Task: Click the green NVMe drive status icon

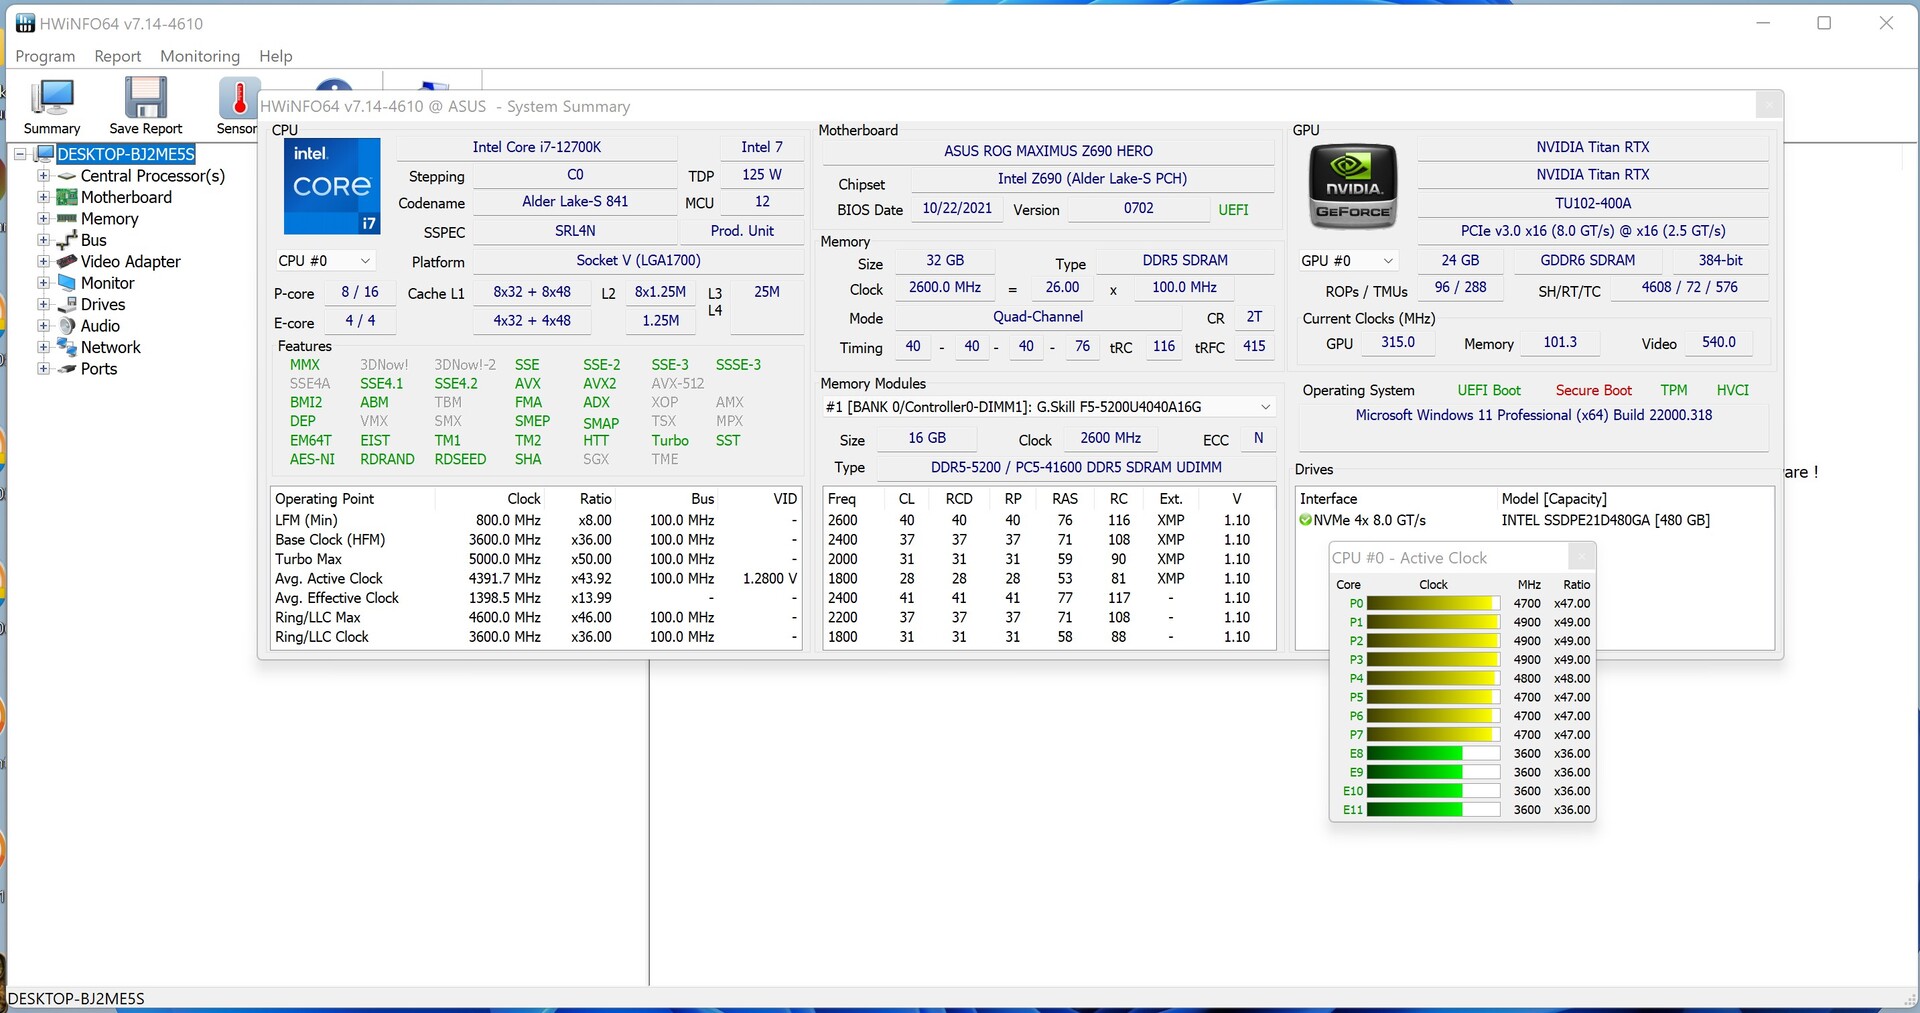Action: pos(1305,520)
